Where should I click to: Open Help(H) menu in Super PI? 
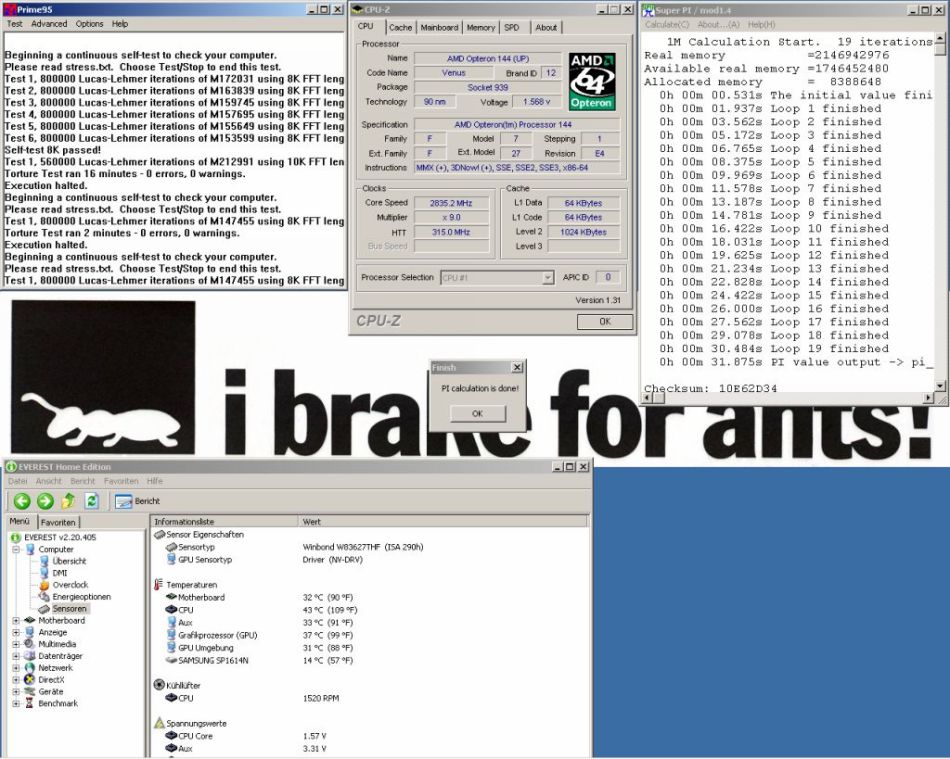coord(761,24)
